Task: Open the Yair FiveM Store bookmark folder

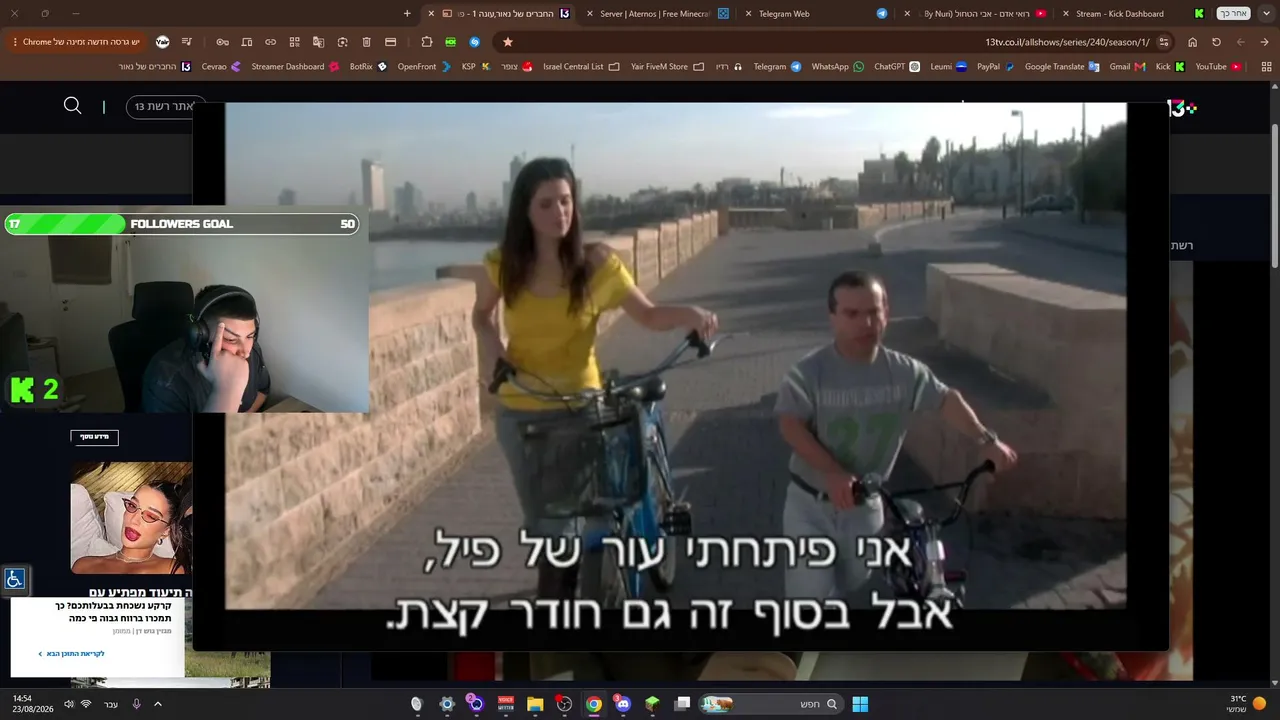Action: click(x=667, y=67)
